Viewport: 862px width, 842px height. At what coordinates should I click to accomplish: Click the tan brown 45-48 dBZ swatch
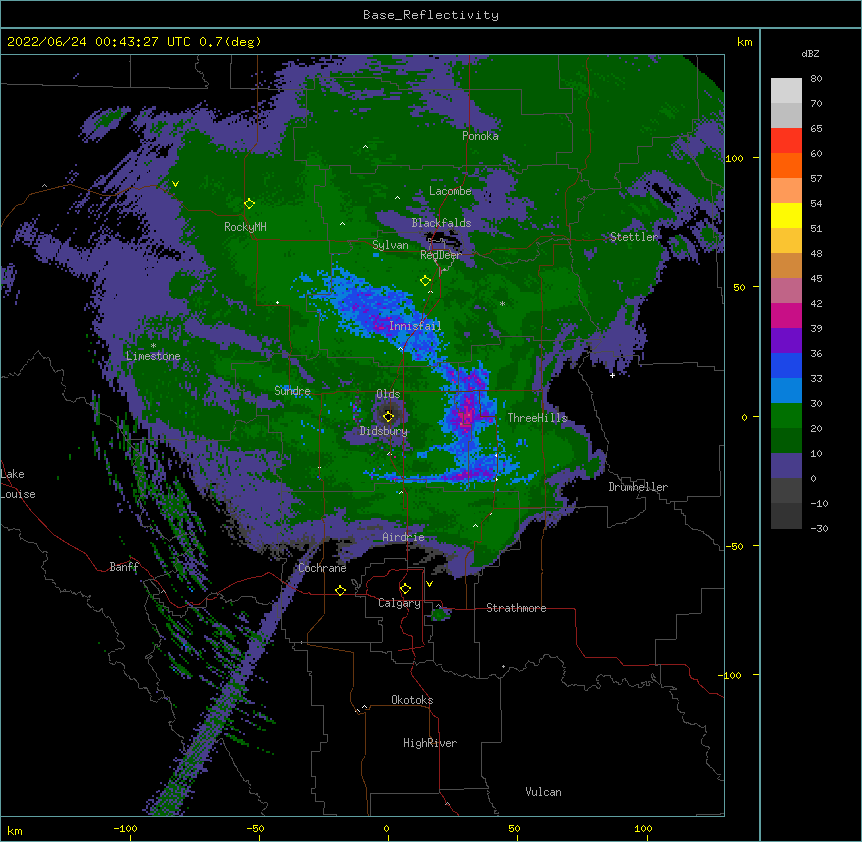coord(786,265)
